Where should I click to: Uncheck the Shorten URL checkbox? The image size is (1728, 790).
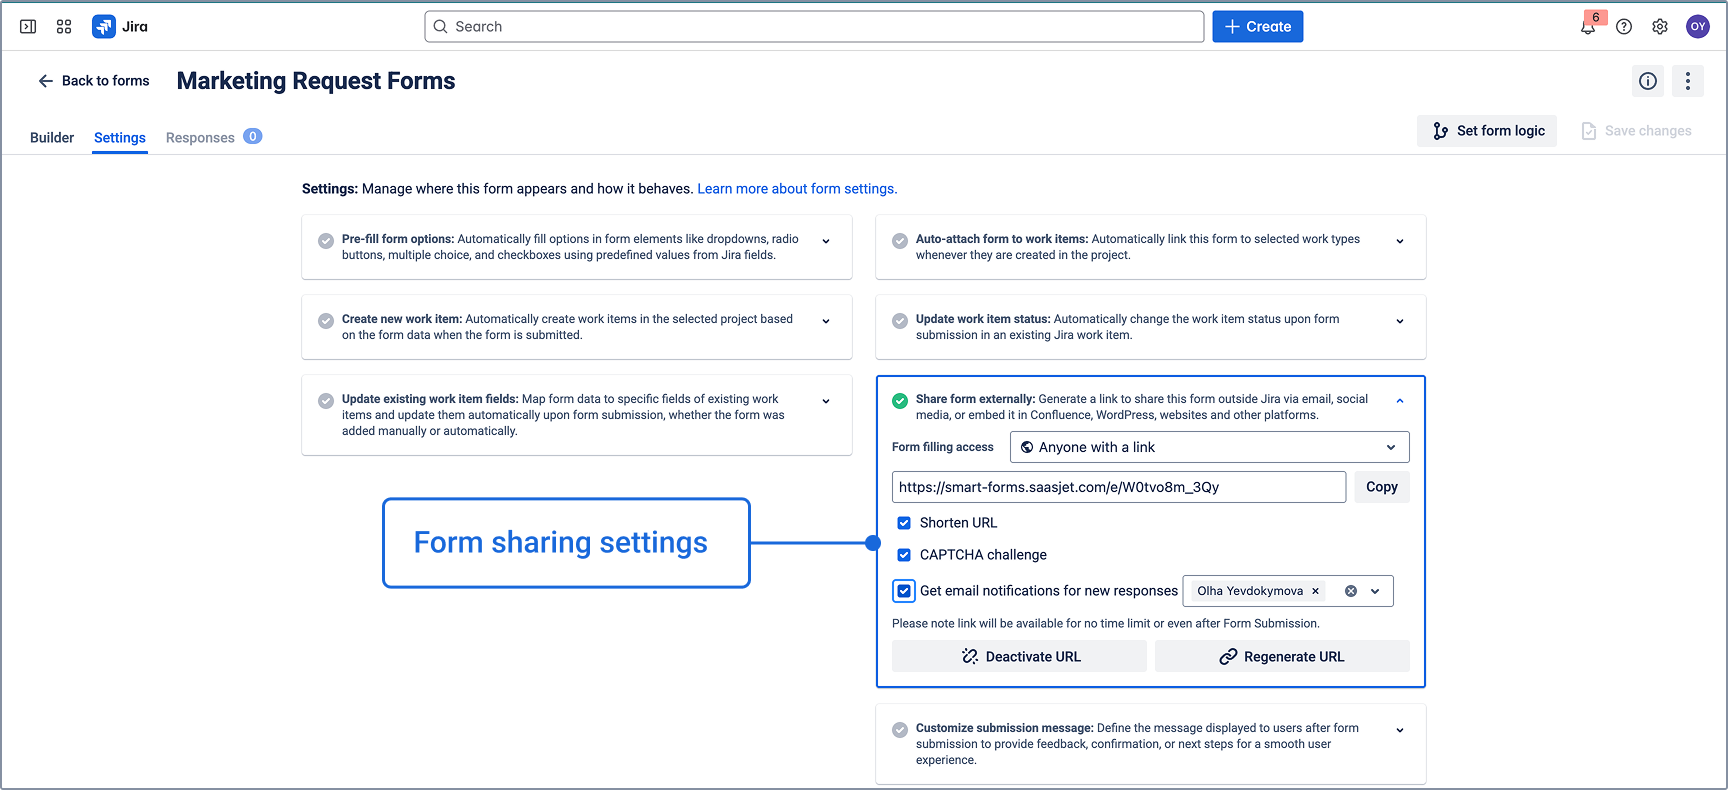pos(904,523)
